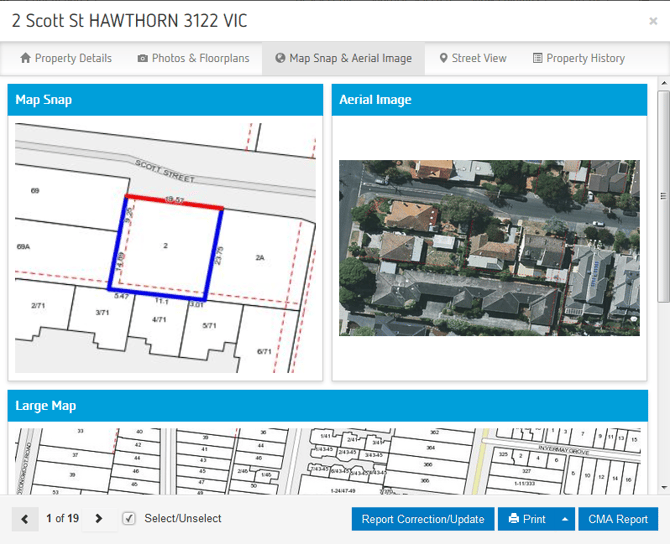Go to next property with right arrow
Screen dimensions: 670x544
click(x=98, y=518)
